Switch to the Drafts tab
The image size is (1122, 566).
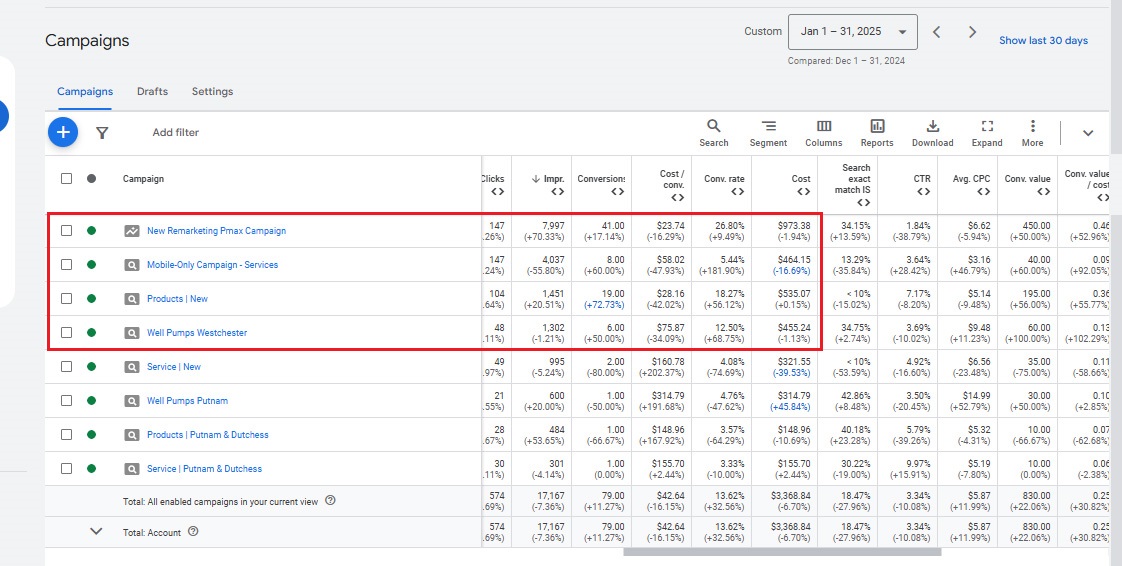point(152,92)
